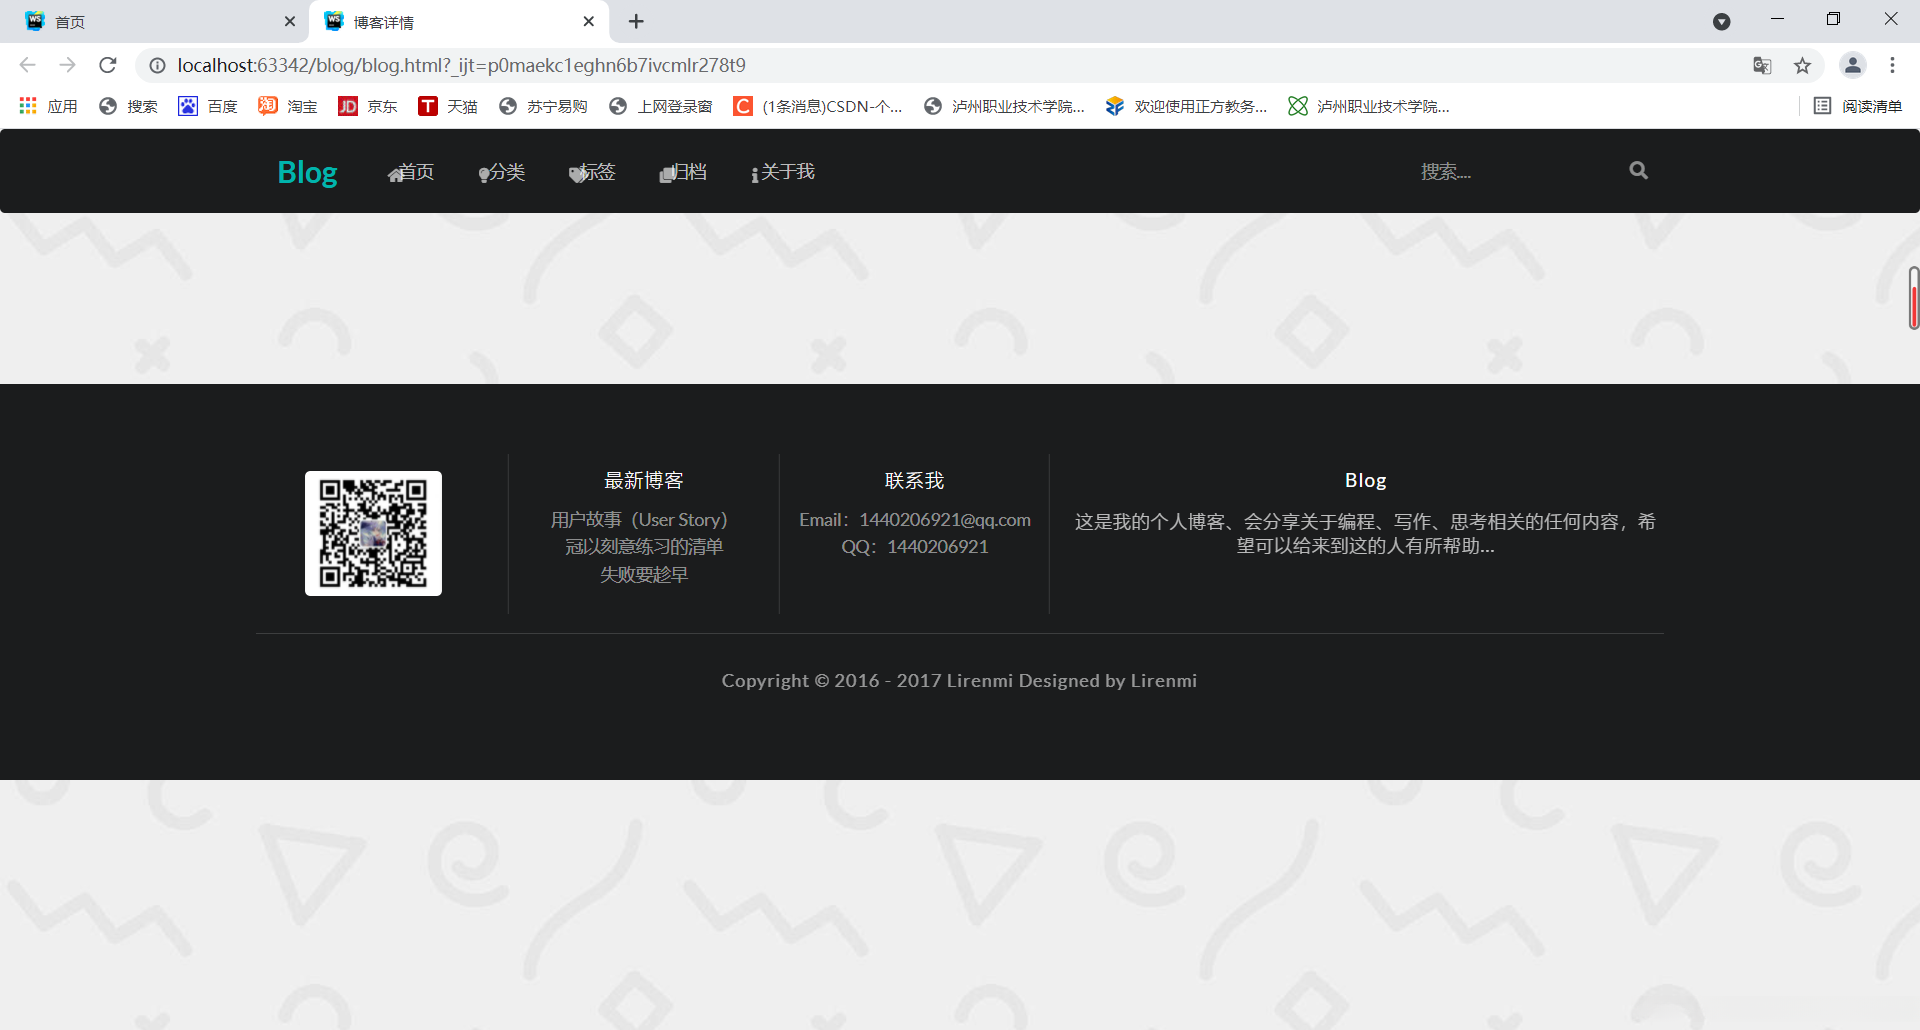The image size is (1920, 1030).
Task: Click the QR code image in the footer
Action: (x=372, y=533)
